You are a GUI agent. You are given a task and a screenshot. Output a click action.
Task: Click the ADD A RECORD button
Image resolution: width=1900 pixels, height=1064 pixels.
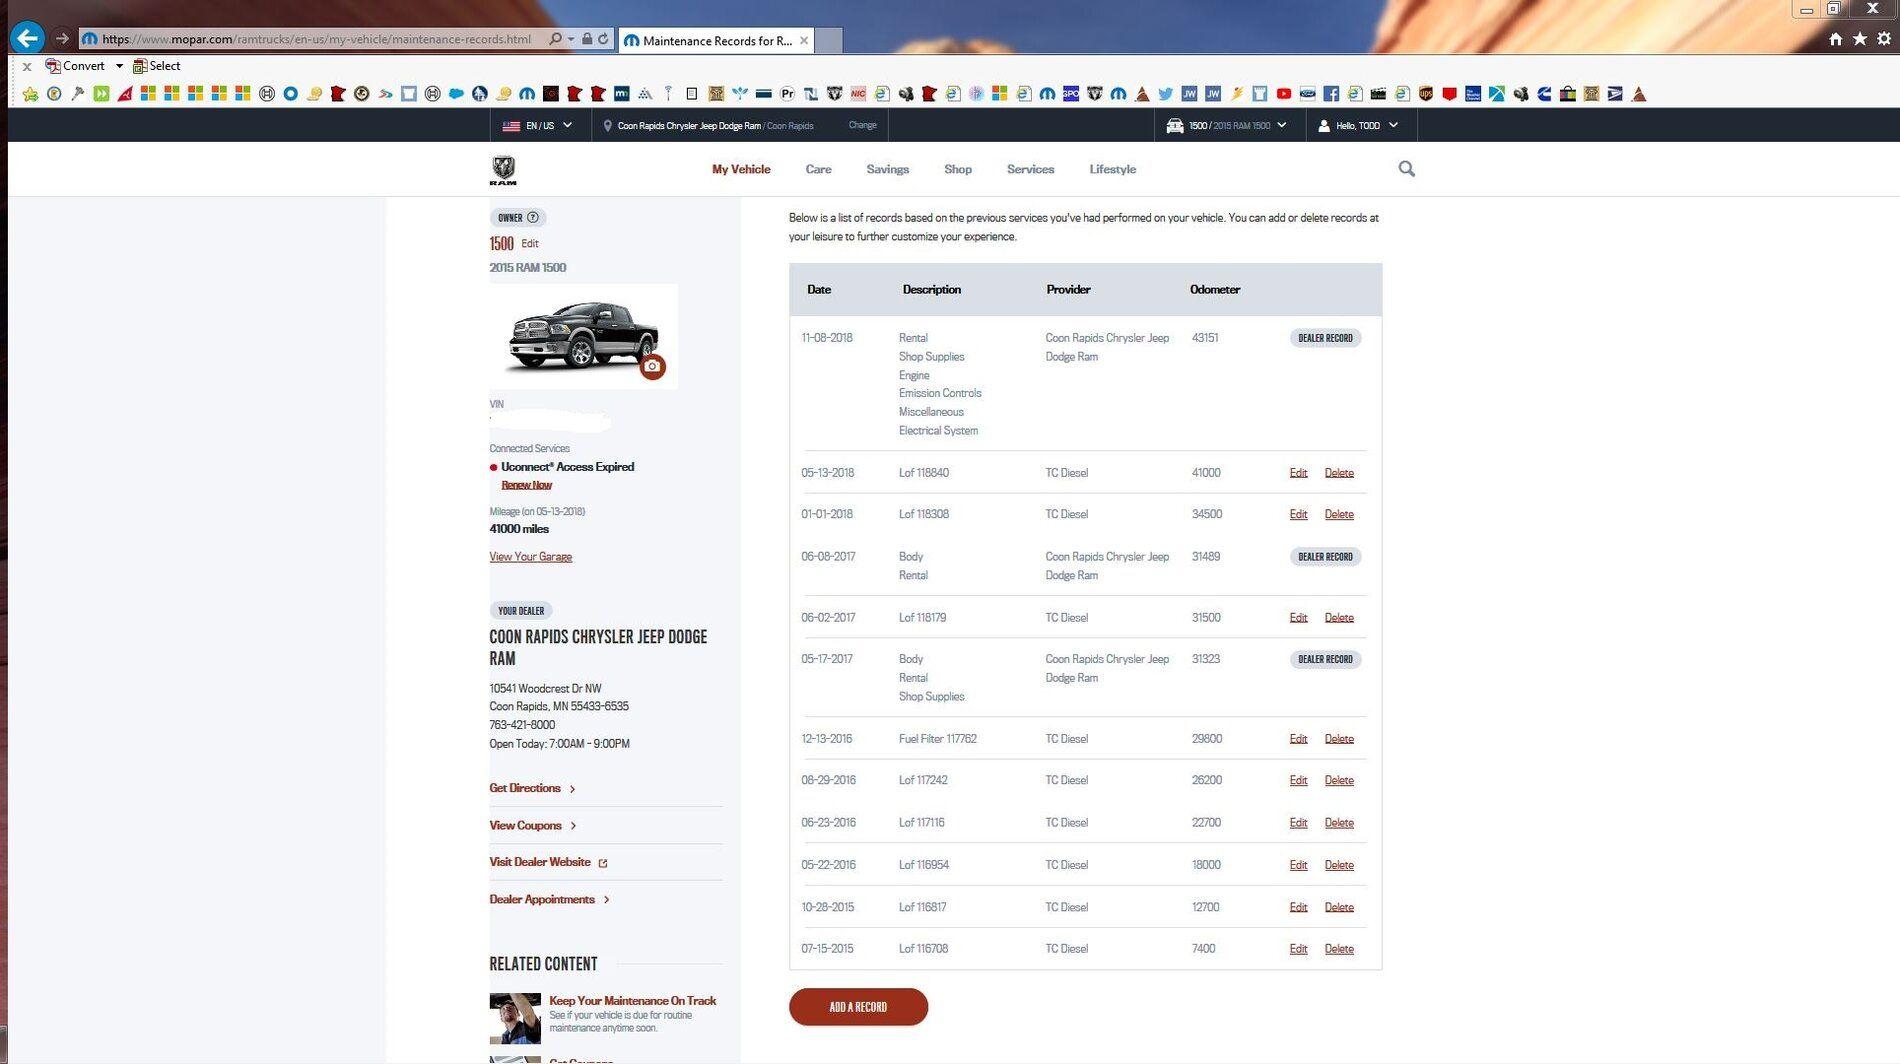(858, 1007)
